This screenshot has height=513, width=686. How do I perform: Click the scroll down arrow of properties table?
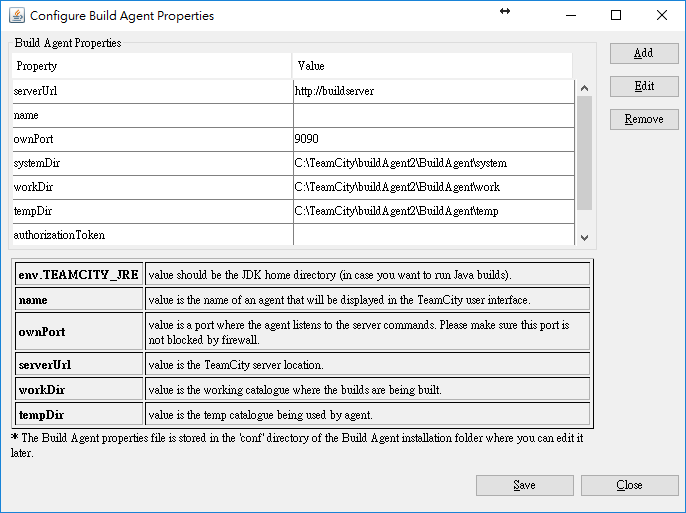pyautogui.click(x=584, y=237)
